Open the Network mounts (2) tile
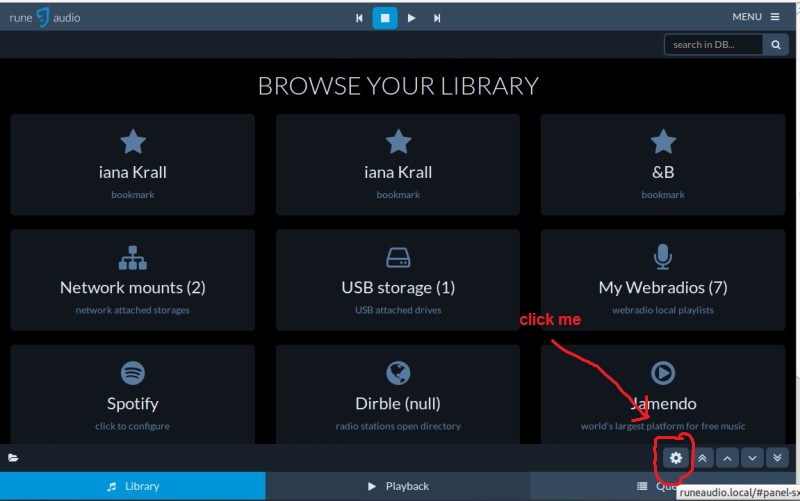The image size is (800, 501). [133, 280]
